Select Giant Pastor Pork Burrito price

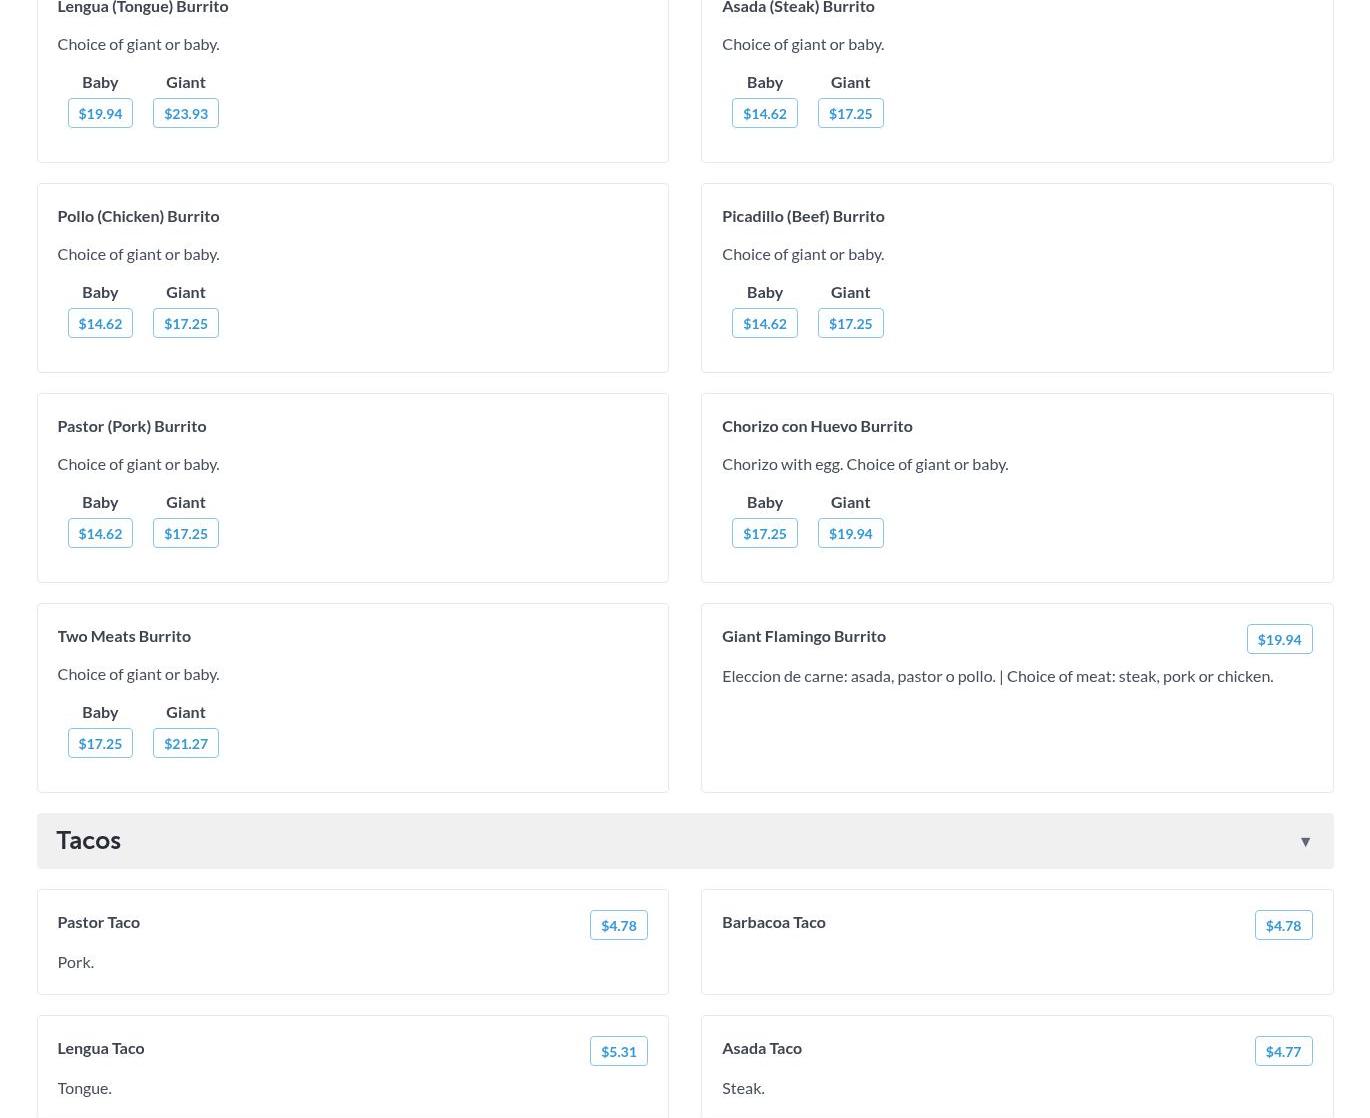tap(186, 533)
